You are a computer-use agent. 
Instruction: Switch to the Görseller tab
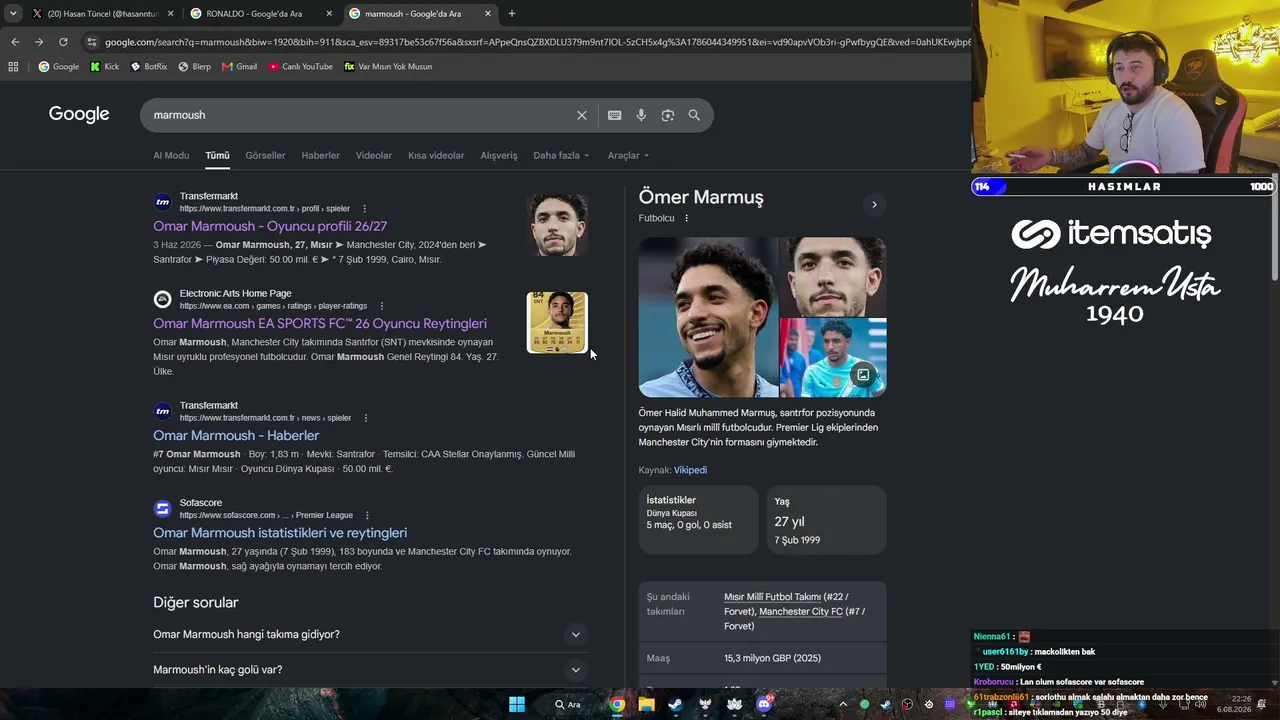point(265,156)
